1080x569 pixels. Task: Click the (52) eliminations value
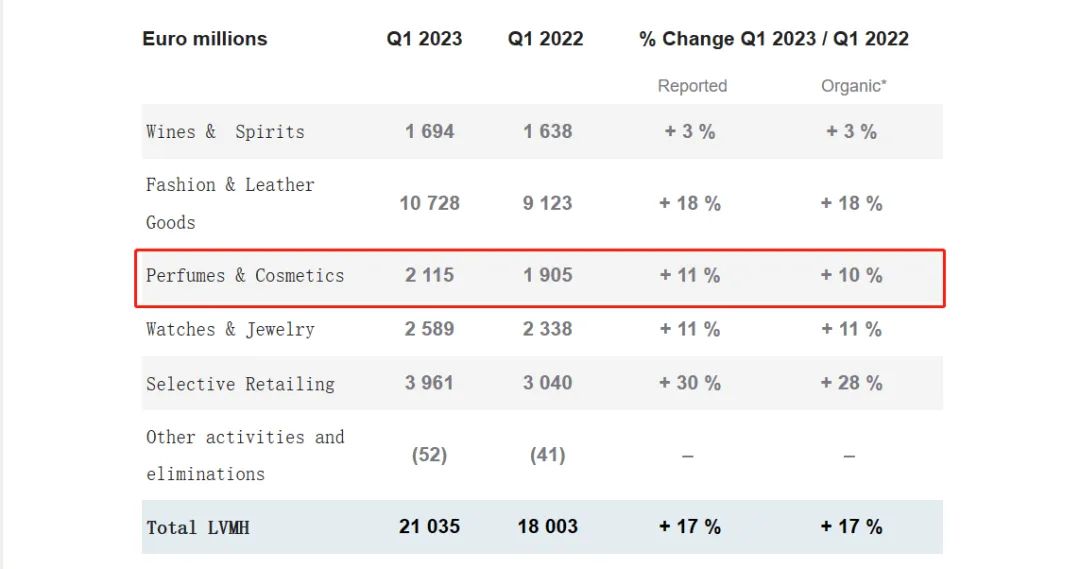(x=429, y=455)
